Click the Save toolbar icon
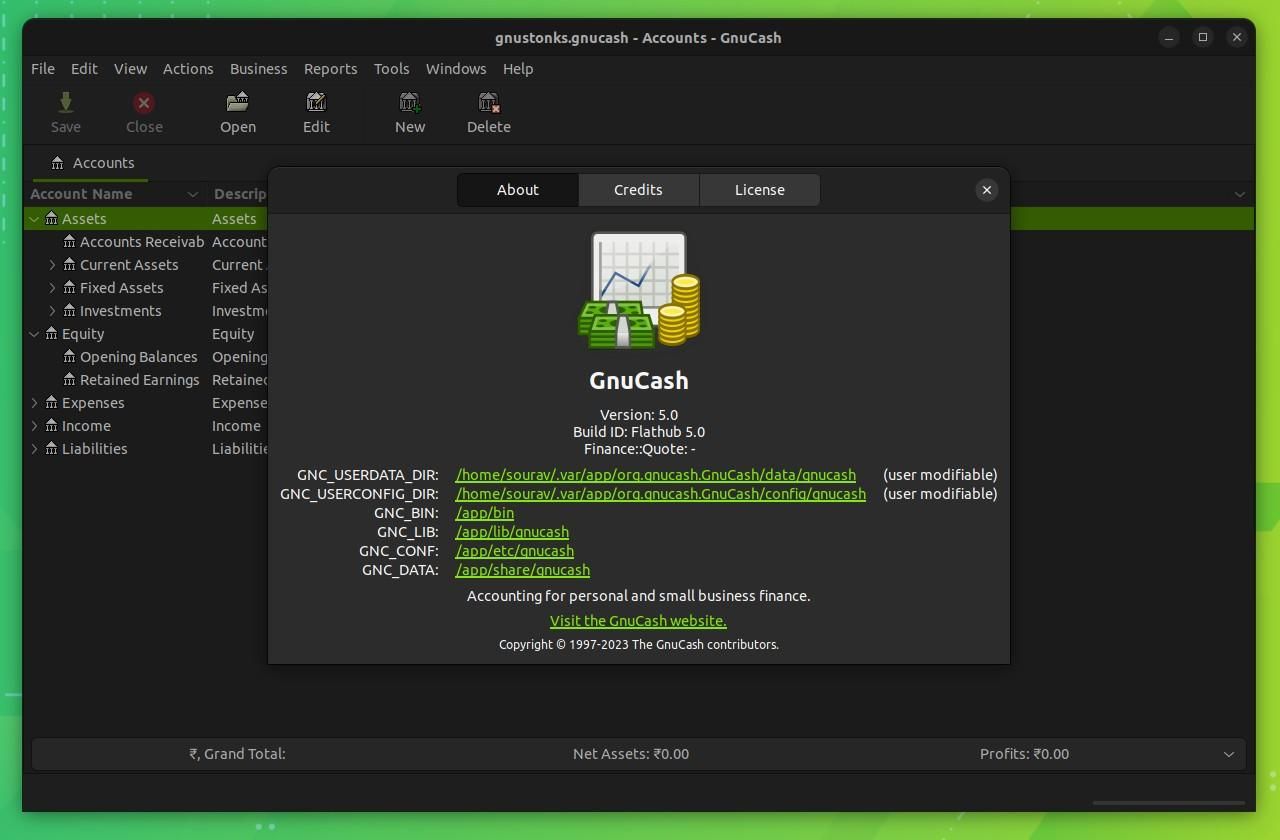 (x=65, y=110)
